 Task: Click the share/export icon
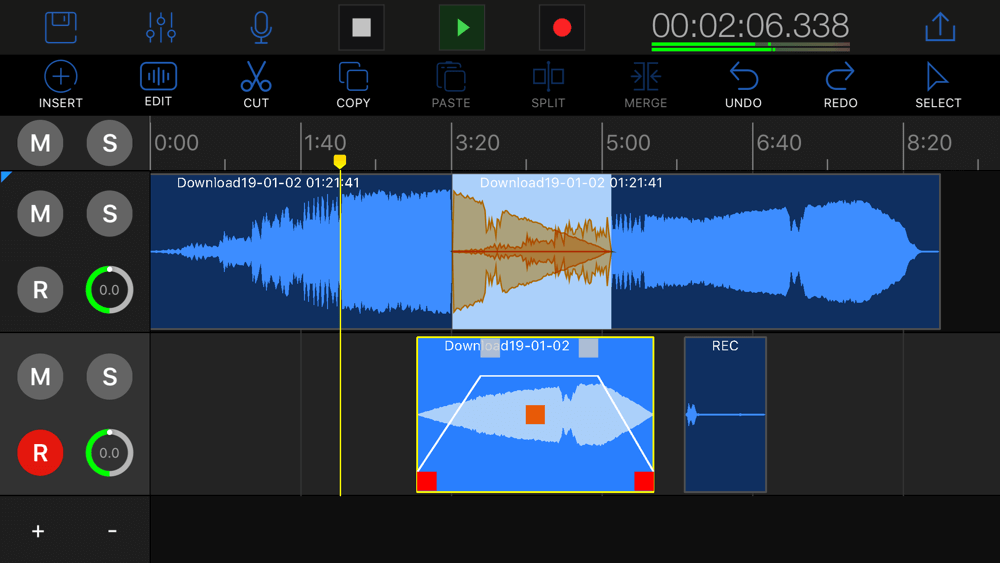(940, 27)
